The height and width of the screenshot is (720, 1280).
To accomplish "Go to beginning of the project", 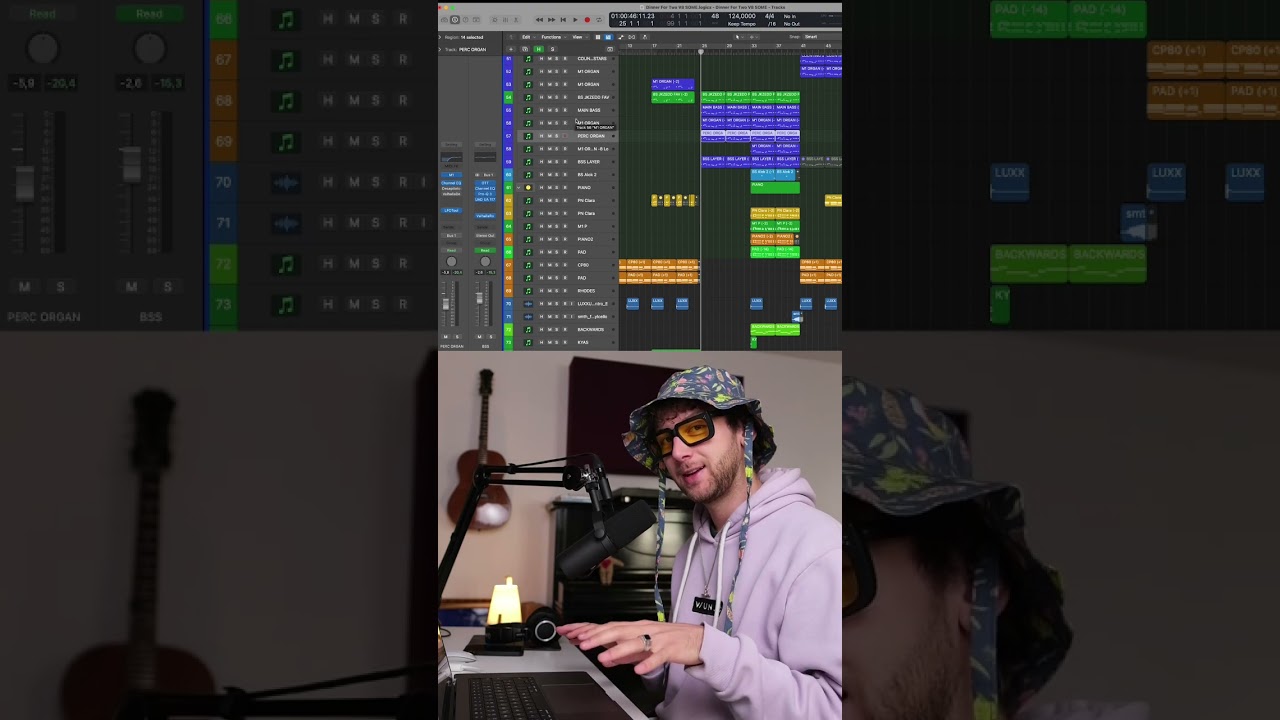I will 563,20.
